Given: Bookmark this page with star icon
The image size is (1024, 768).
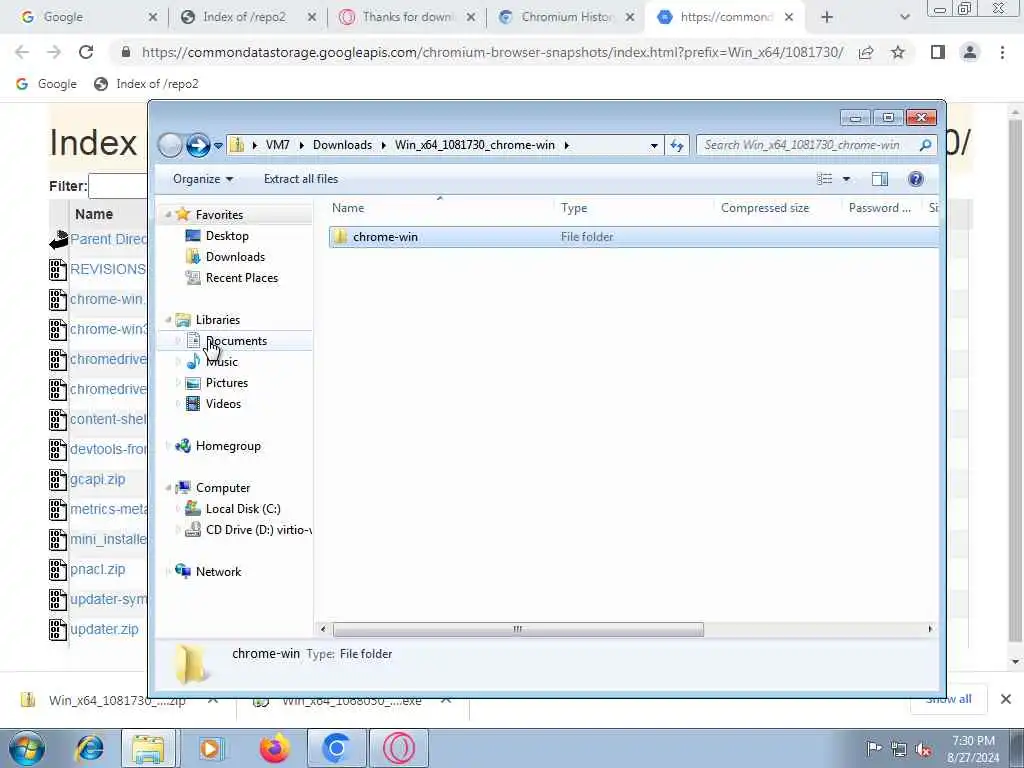Looking at the screenshot, I should coord(898,52).
